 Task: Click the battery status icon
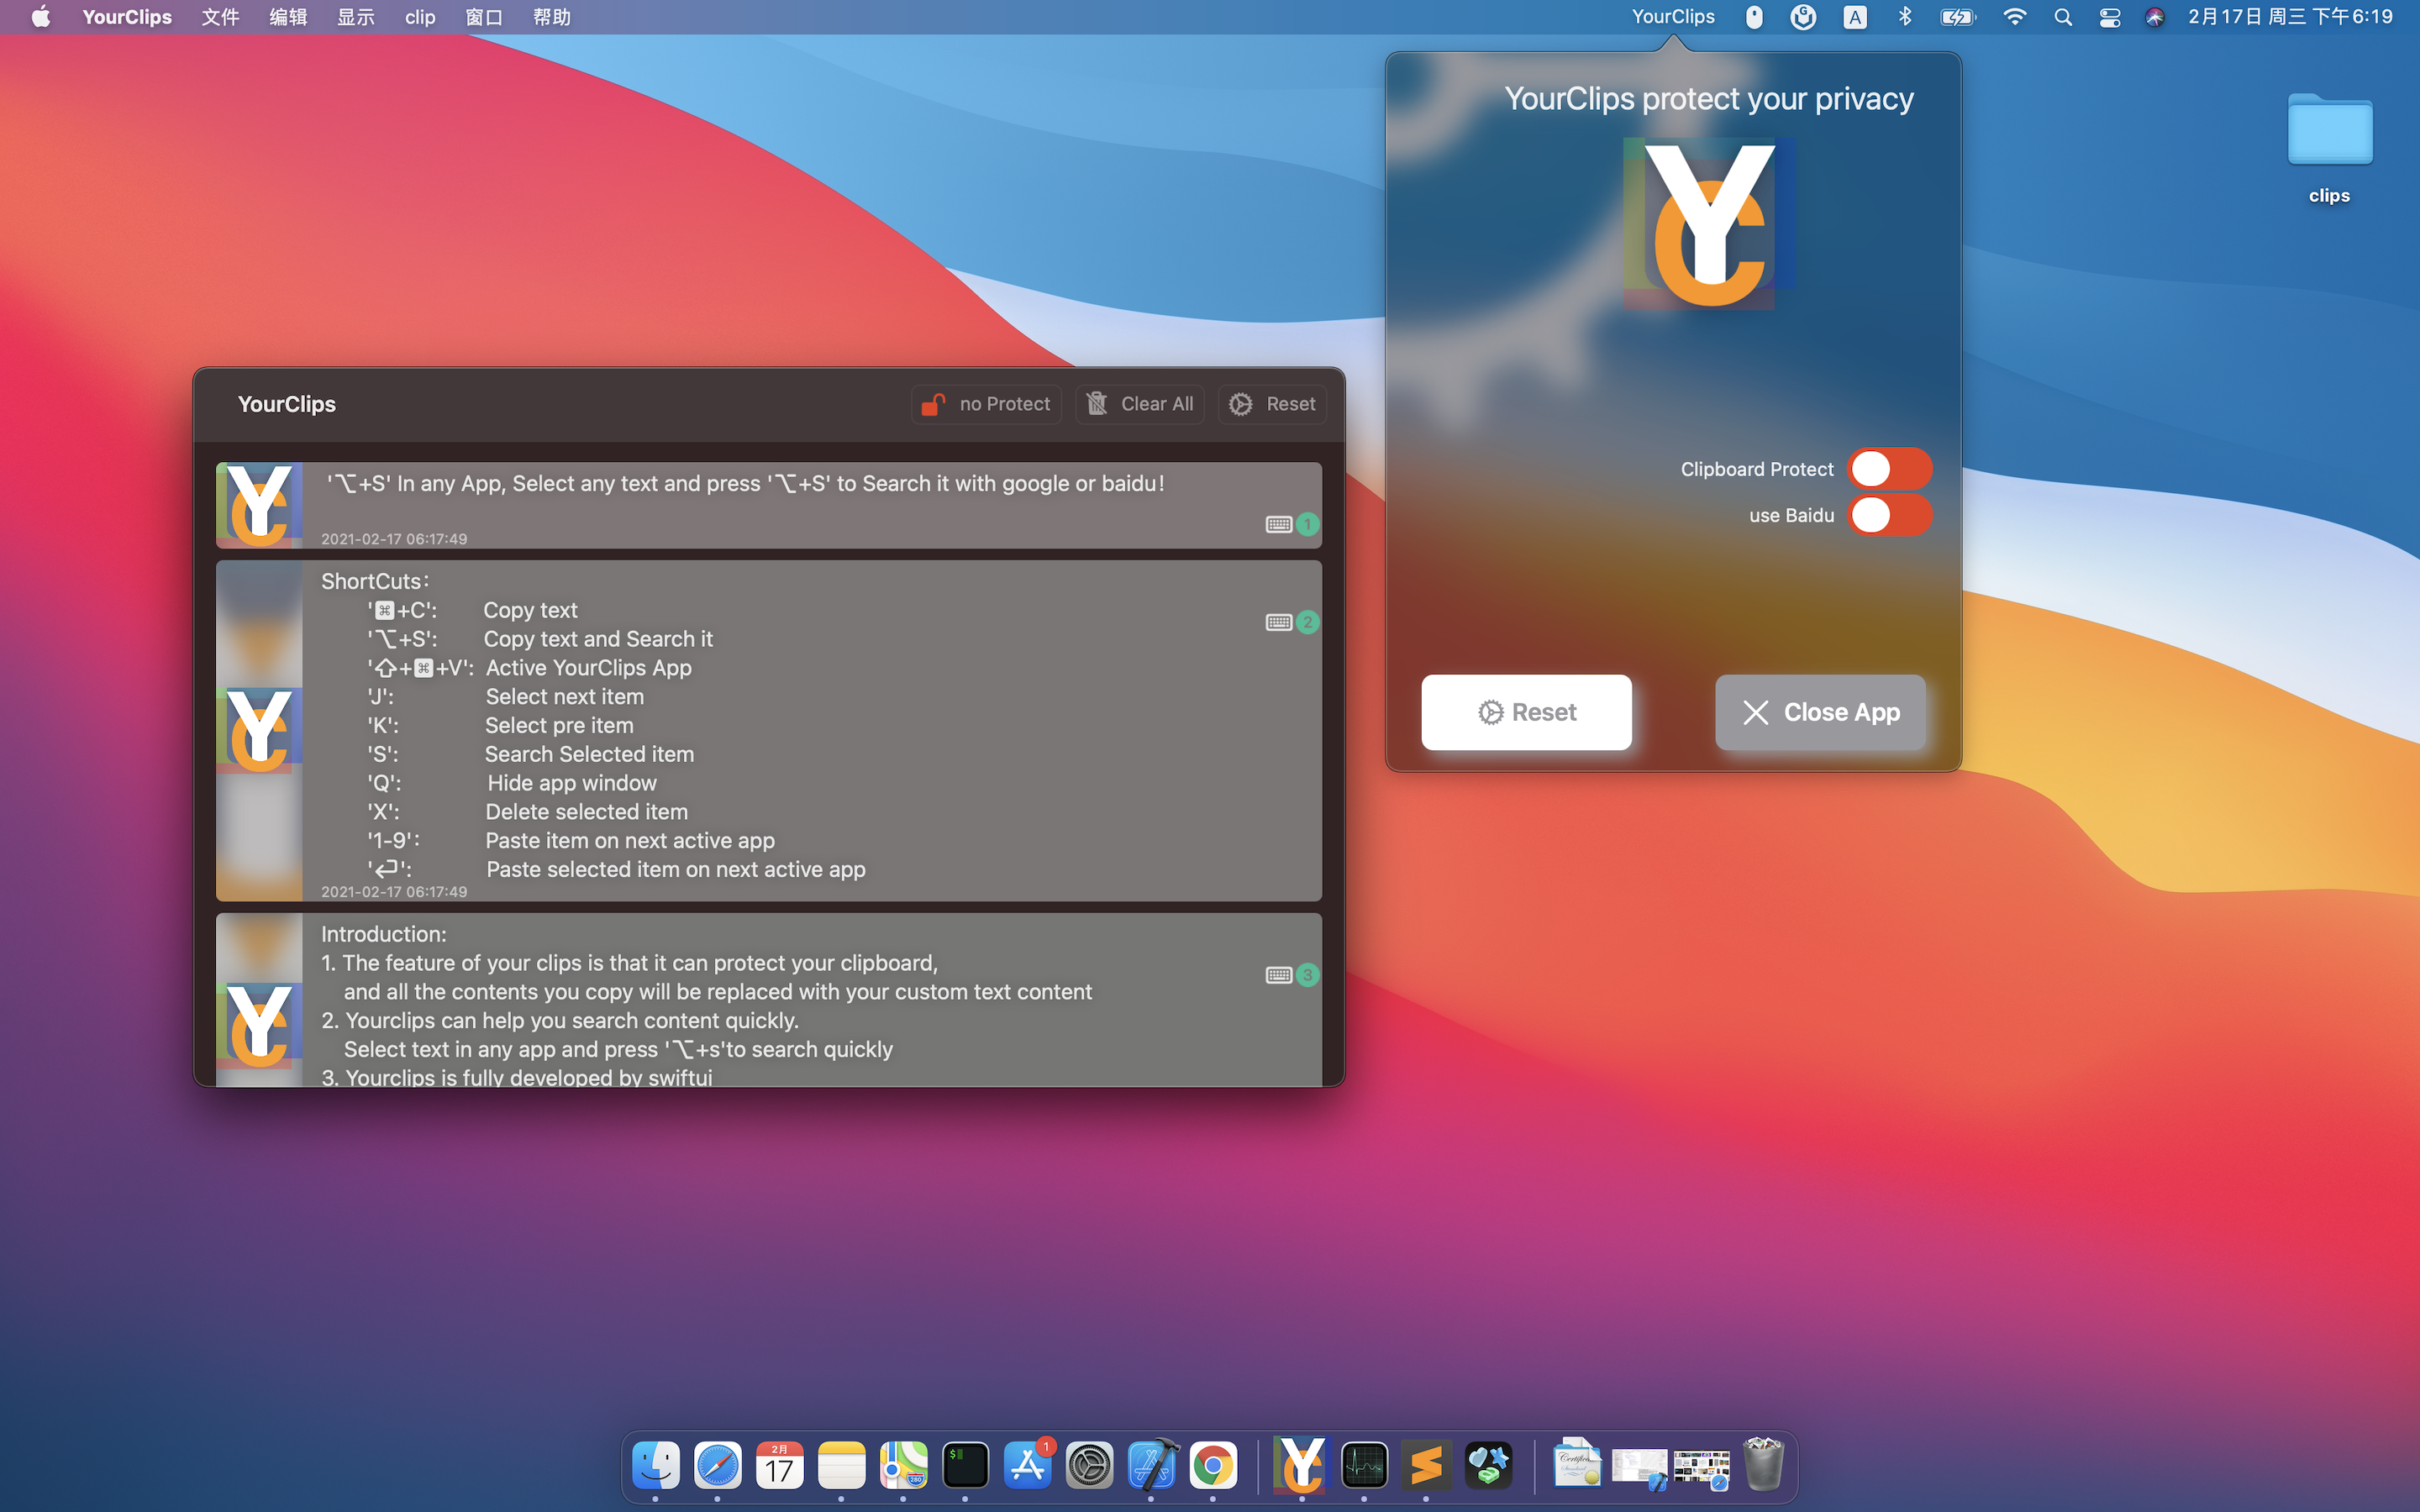(1957, 17)
